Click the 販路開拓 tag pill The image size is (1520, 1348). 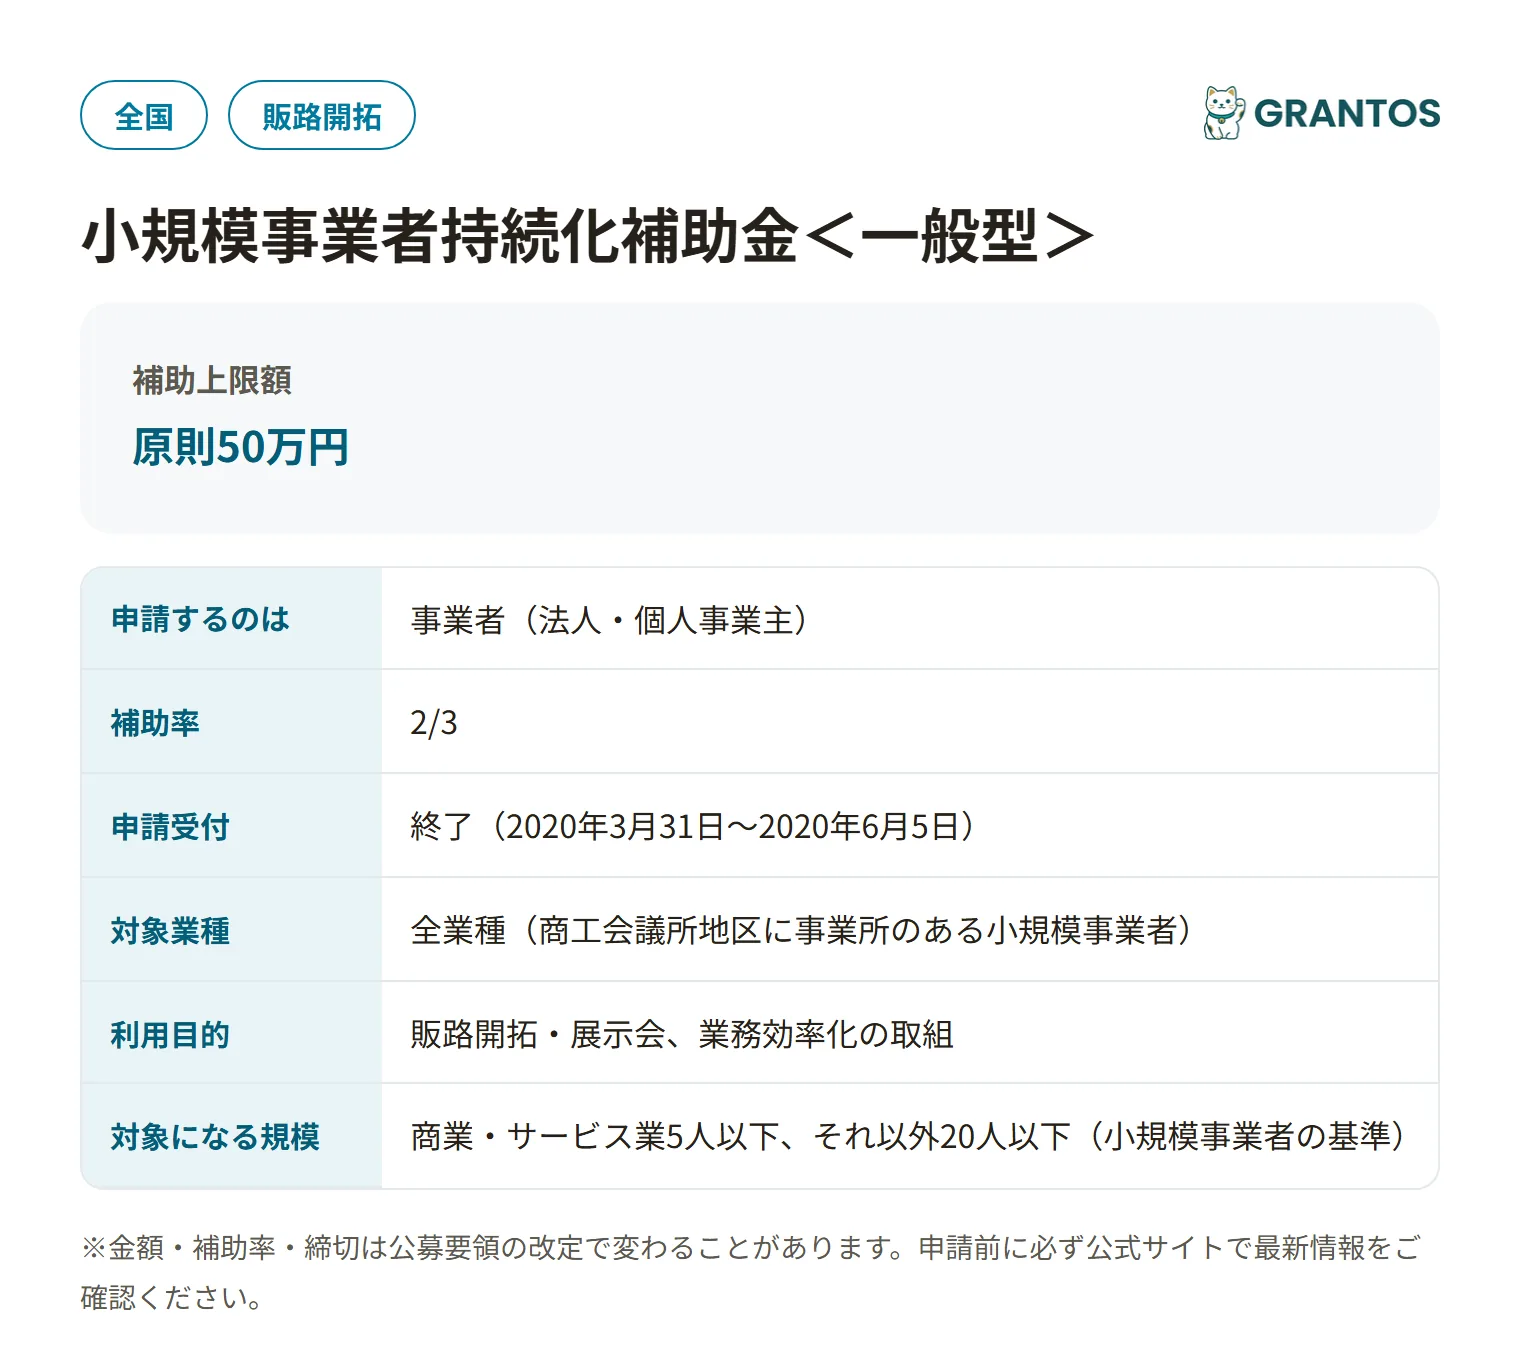pyautogui.click(x=322, y=115)
